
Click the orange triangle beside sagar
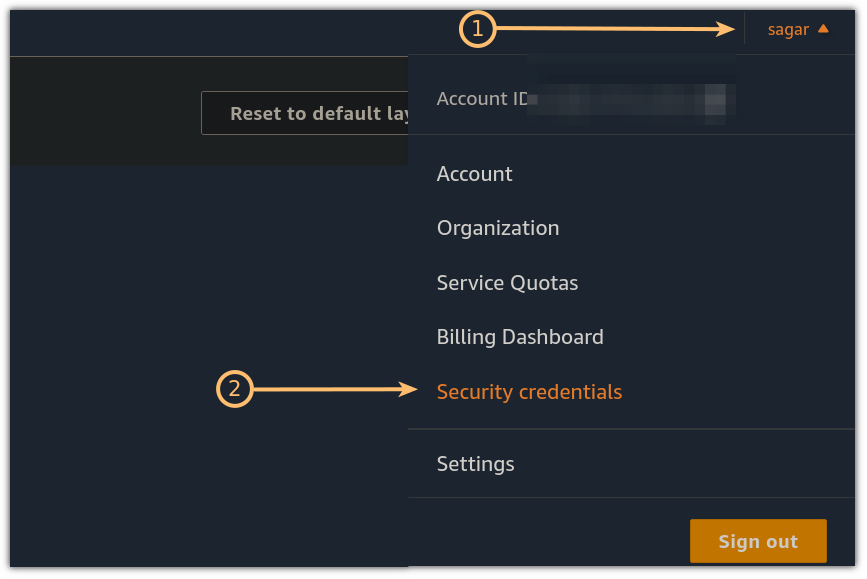click(x=822, y=29)
